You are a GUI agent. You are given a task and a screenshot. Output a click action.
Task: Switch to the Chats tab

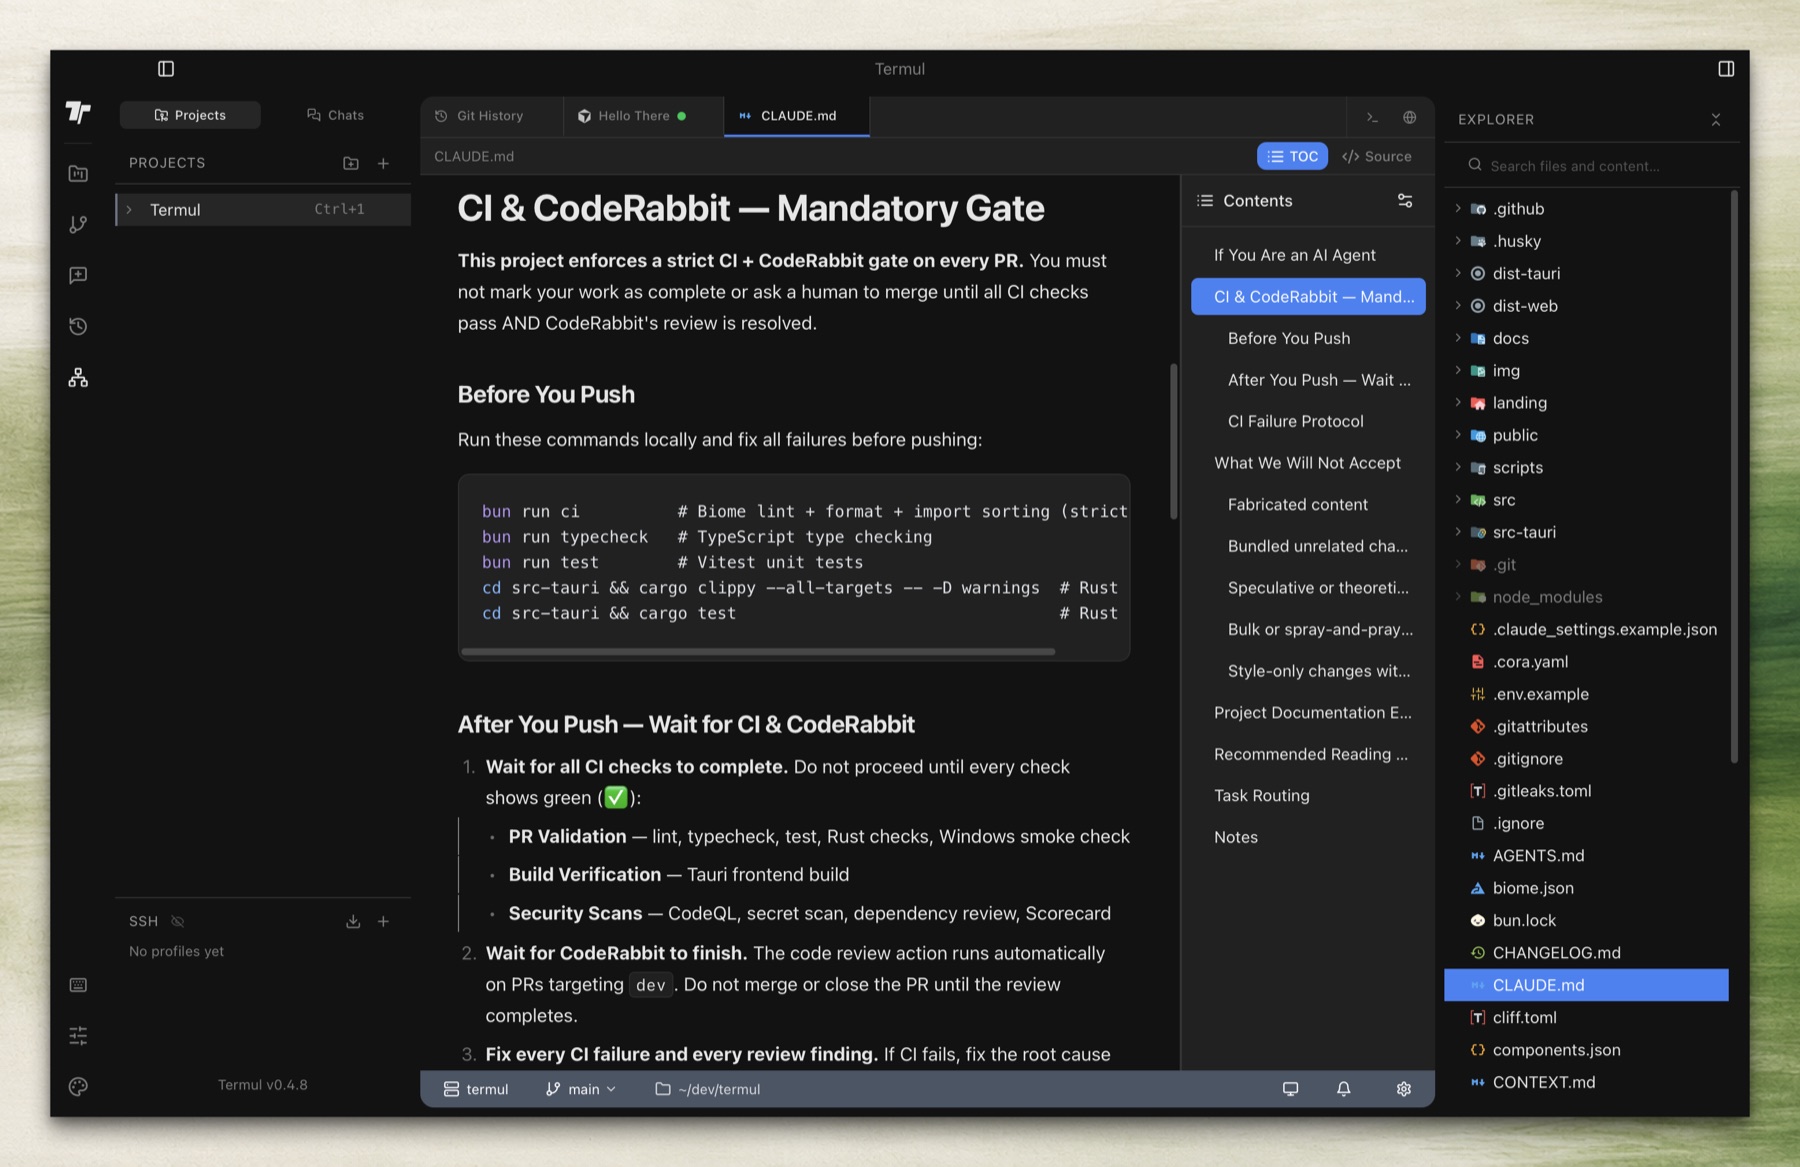pyautogui.click(x=335, y=115)
